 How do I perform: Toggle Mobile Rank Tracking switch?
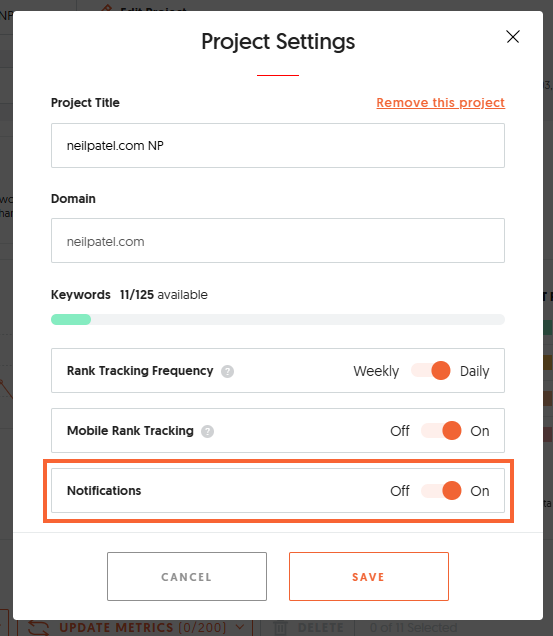[x=441, y=430]
